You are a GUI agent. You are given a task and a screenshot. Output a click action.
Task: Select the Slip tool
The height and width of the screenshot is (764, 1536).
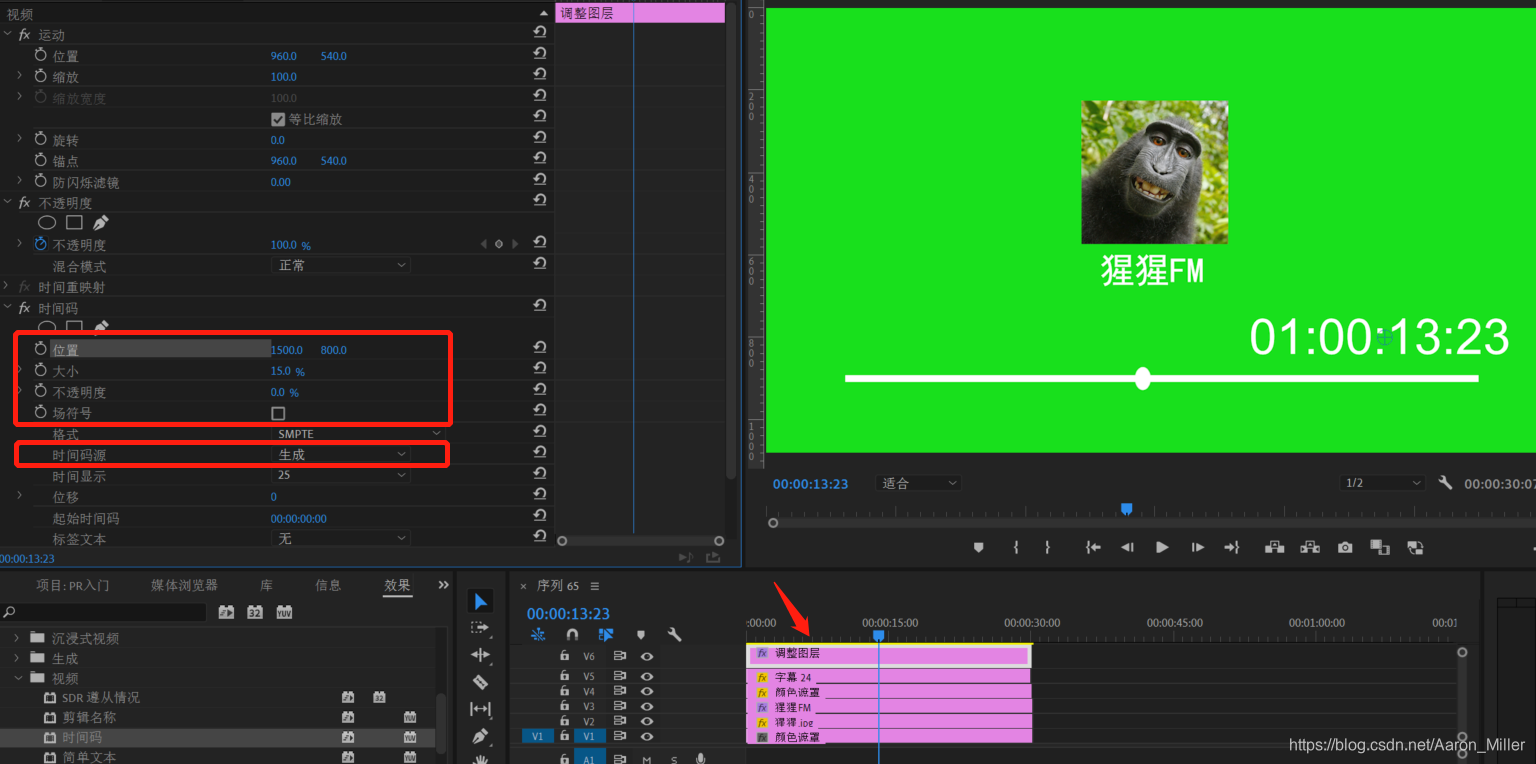click(x=481, y=709)
